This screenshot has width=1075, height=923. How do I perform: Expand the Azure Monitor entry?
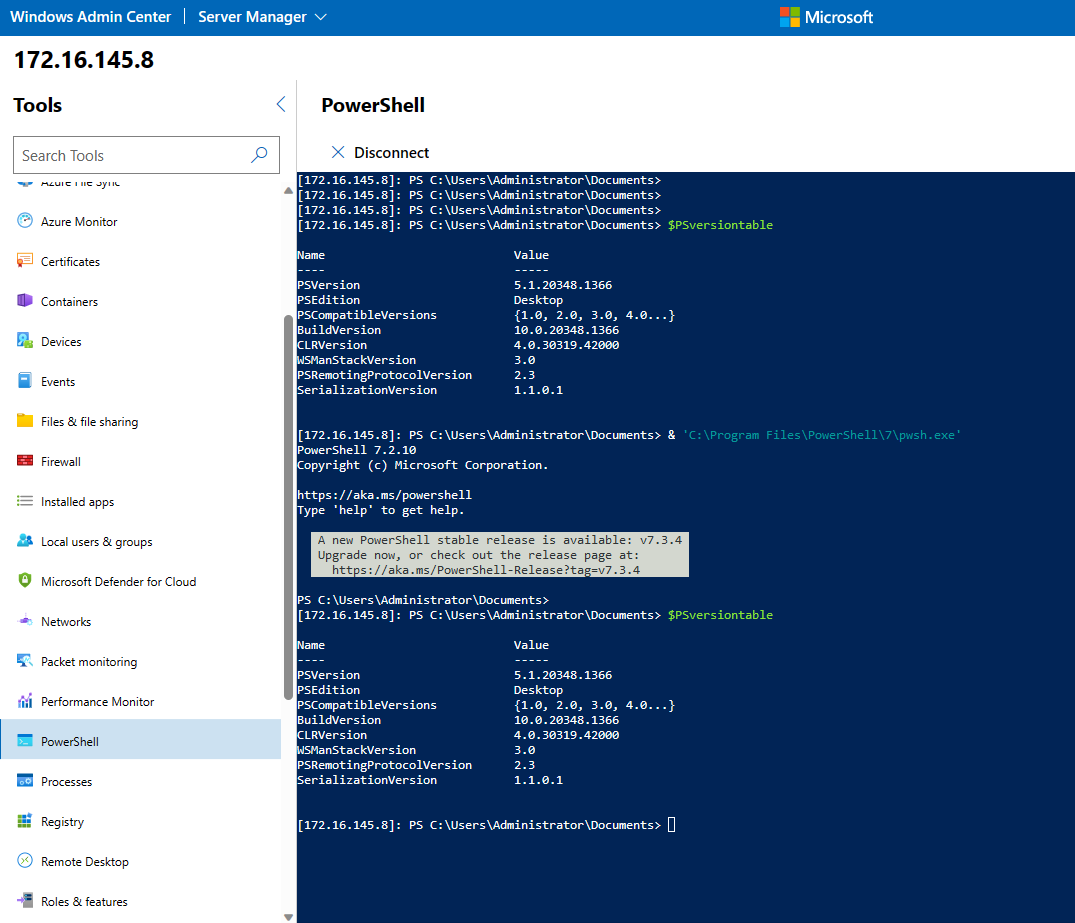click(x=78, y=221)
